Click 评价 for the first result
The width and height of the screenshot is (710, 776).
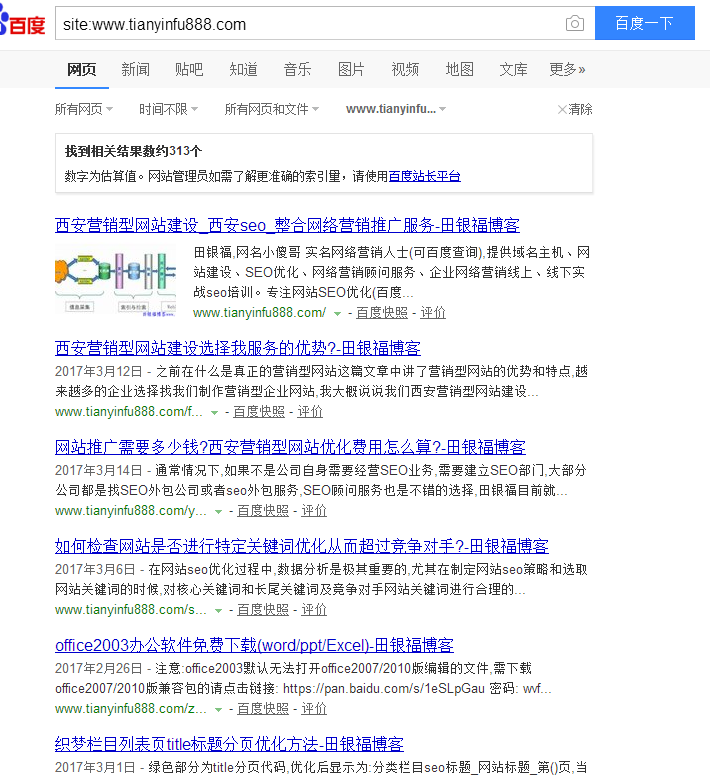point(433,313)
